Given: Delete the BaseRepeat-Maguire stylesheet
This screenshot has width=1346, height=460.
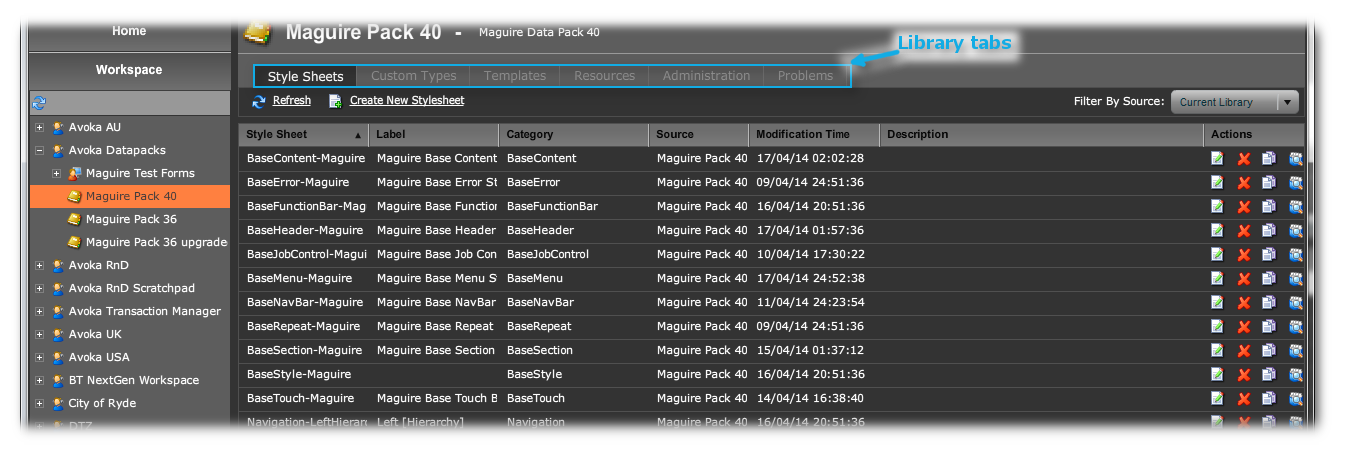Looking at the screenshot, I should click(1244, 326).
